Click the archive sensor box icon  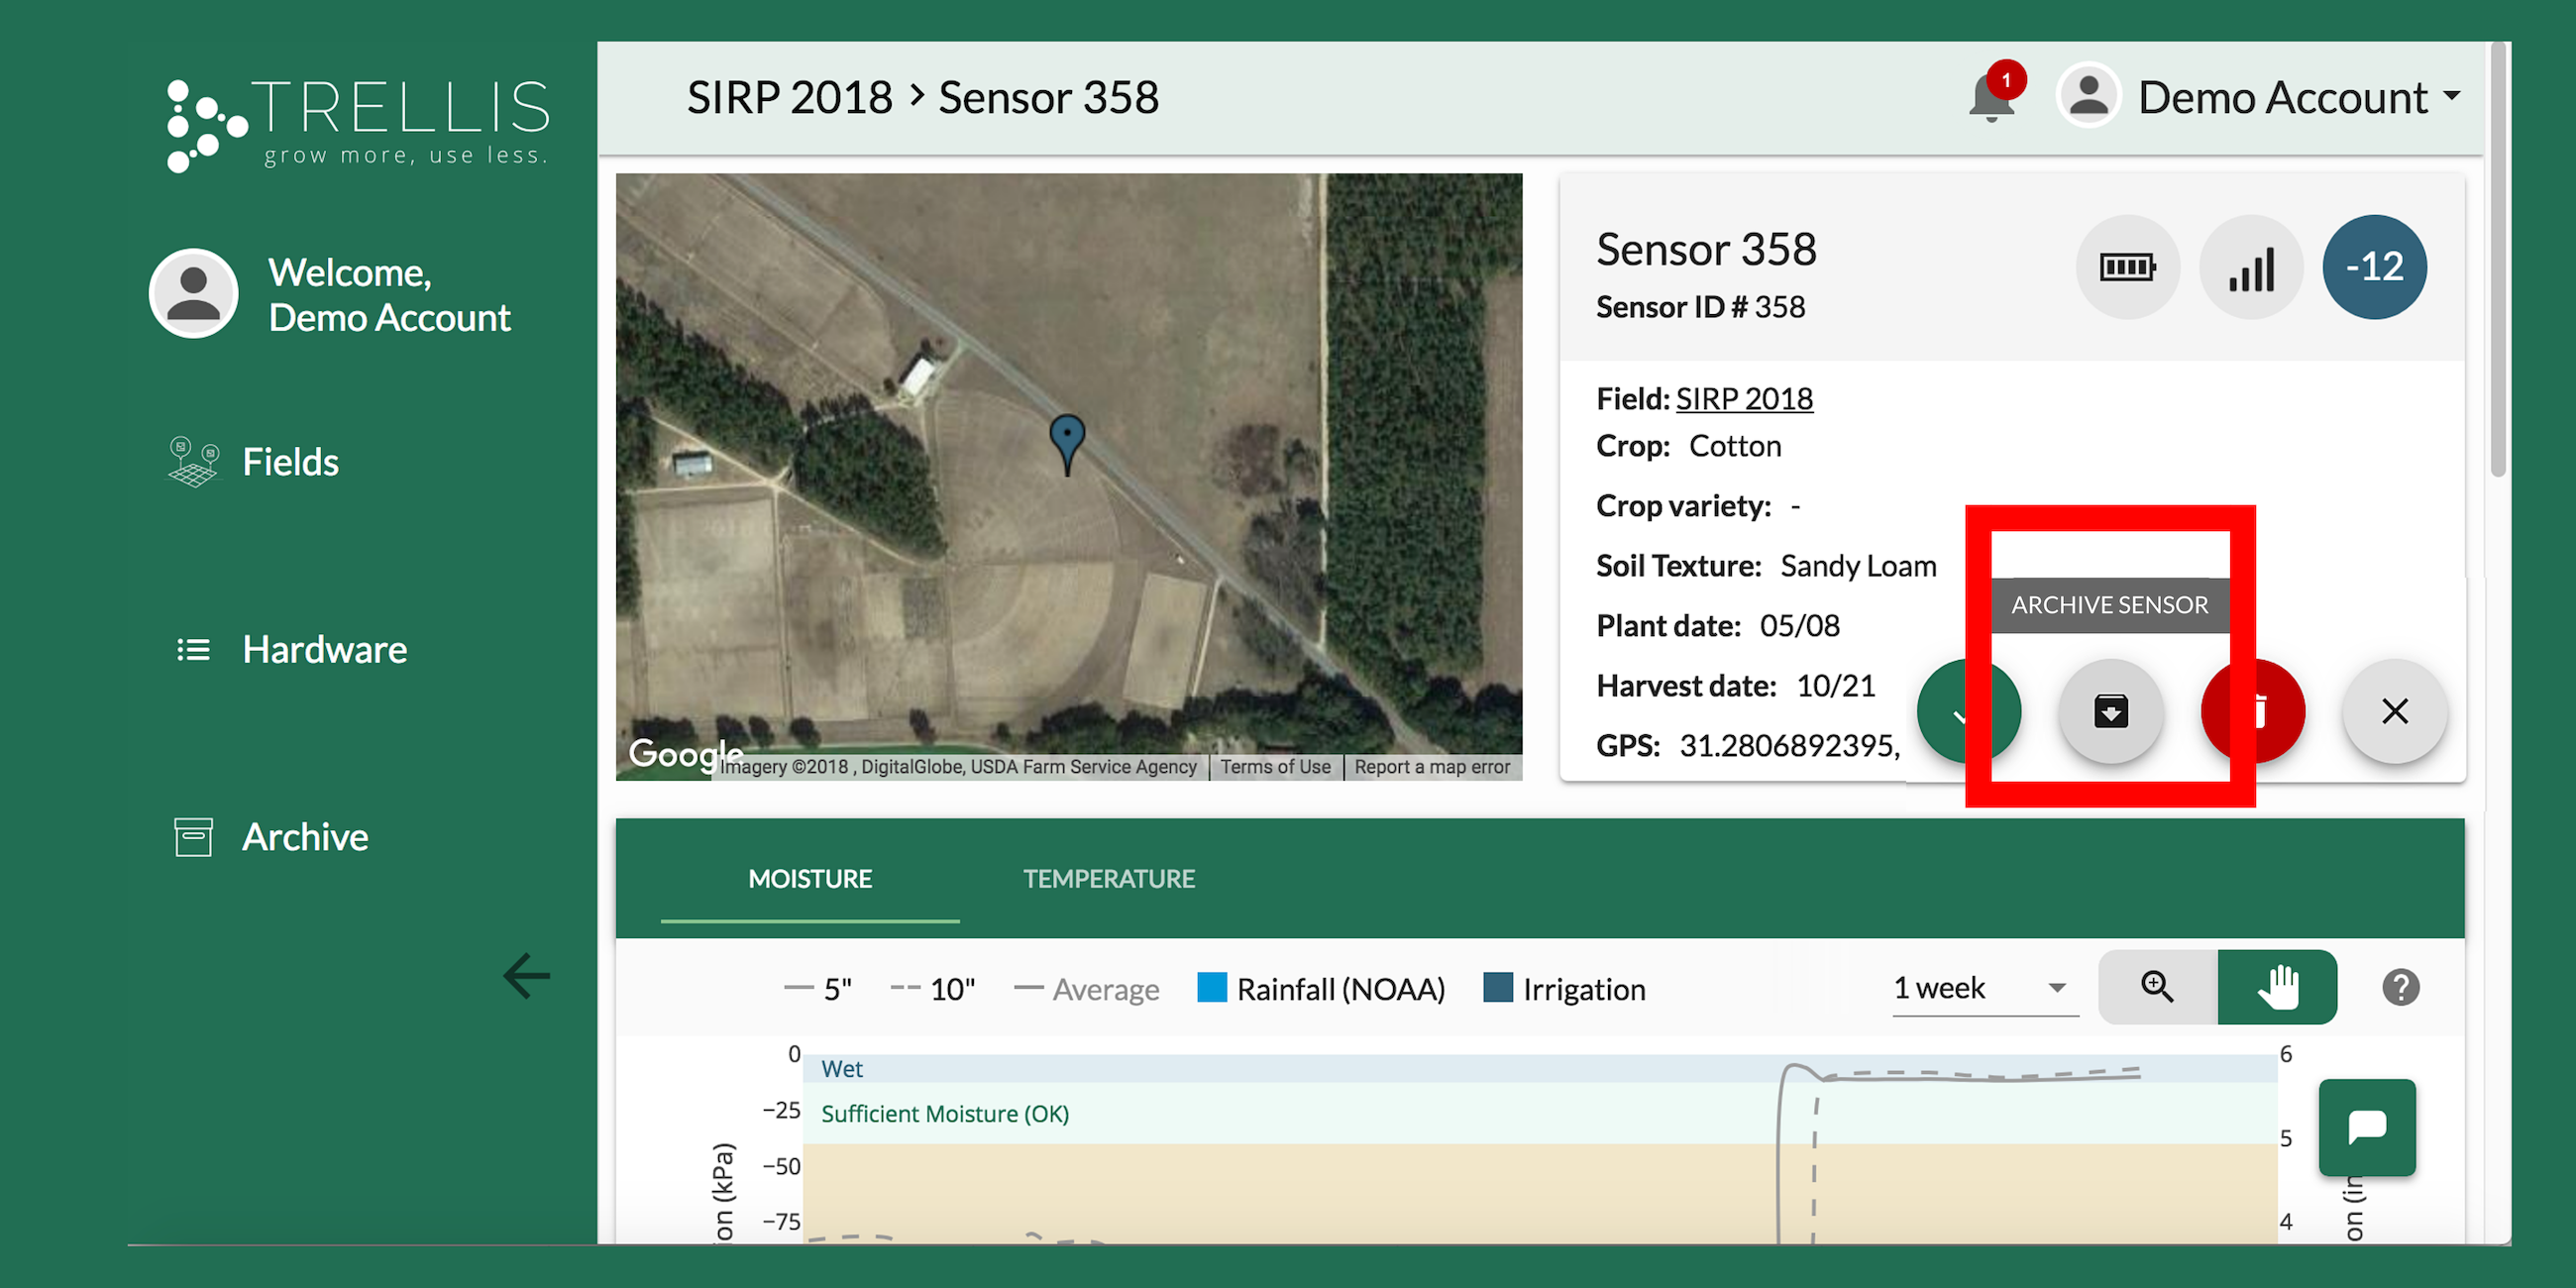[2110, 712]
